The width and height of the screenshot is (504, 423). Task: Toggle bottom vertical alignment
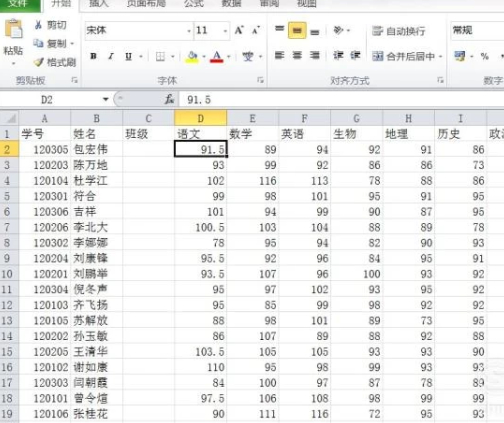[x=315, y=31]
